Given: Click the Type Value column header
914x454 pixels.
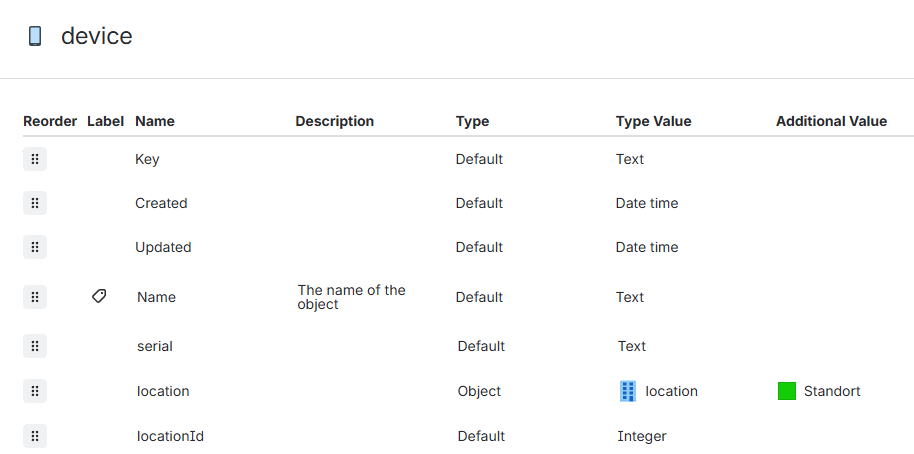Looking at the screenshot, I should point(653,121).
